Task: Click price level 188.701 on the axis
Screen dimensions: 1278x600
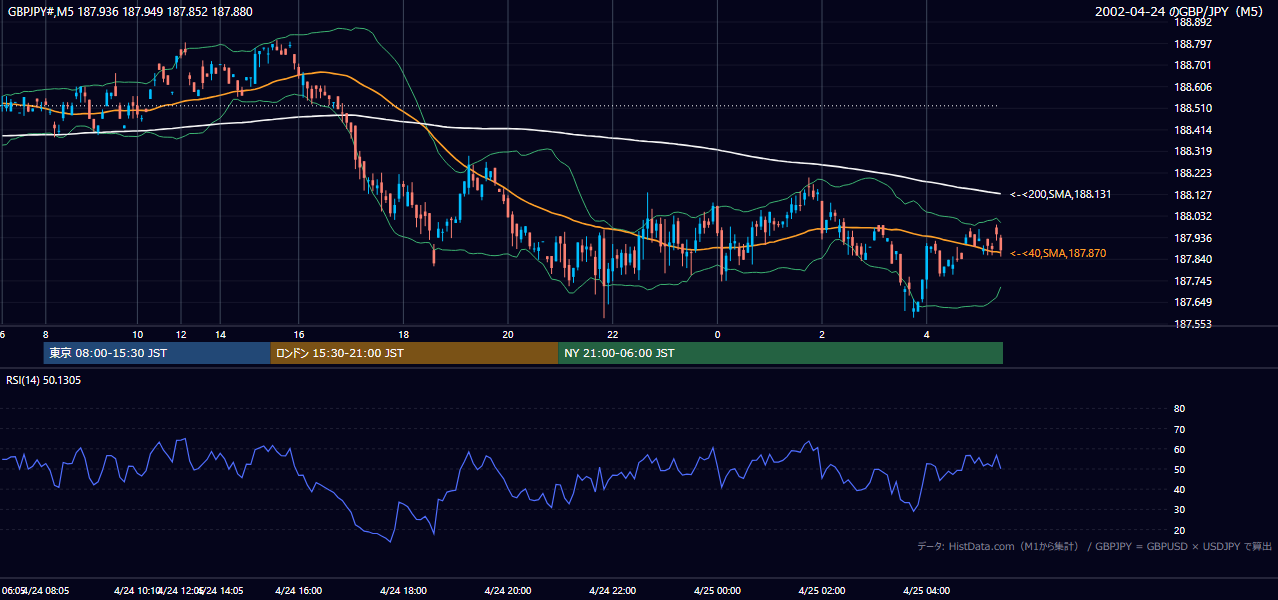Action: click(x=1192, y=66)
